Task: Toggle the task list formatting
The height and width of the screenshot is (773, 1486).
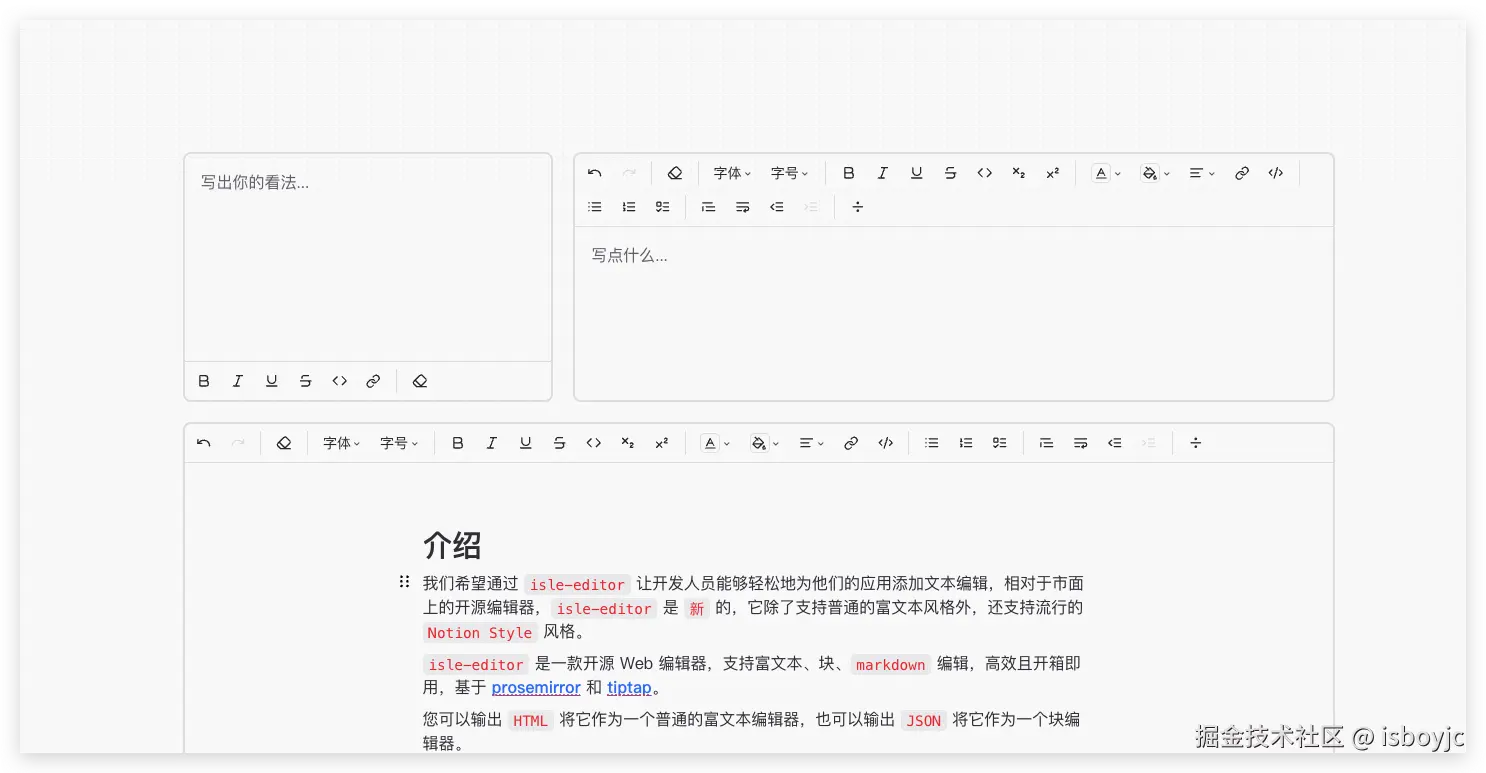Action: pos(662,207)
